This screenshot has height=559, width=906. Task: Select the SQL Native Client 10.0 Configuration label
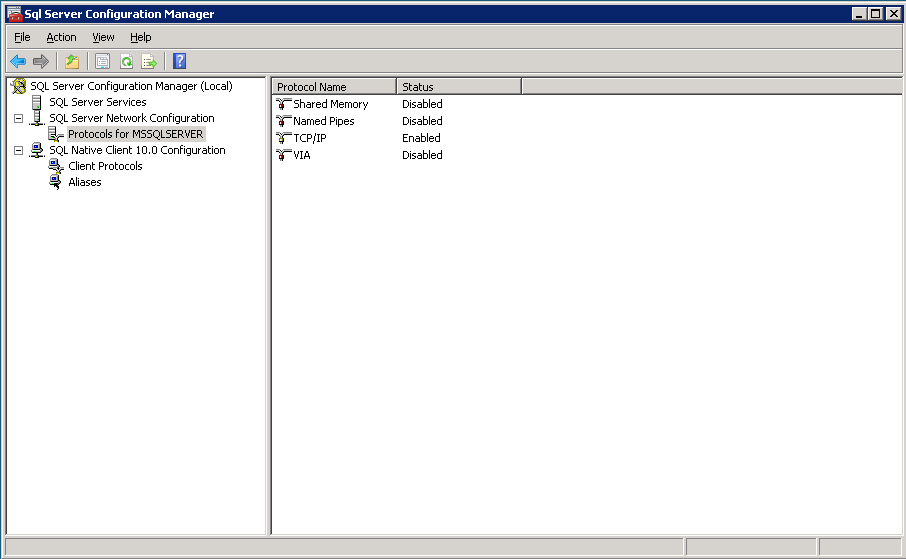pyautogui.click(x=137, y=150)
